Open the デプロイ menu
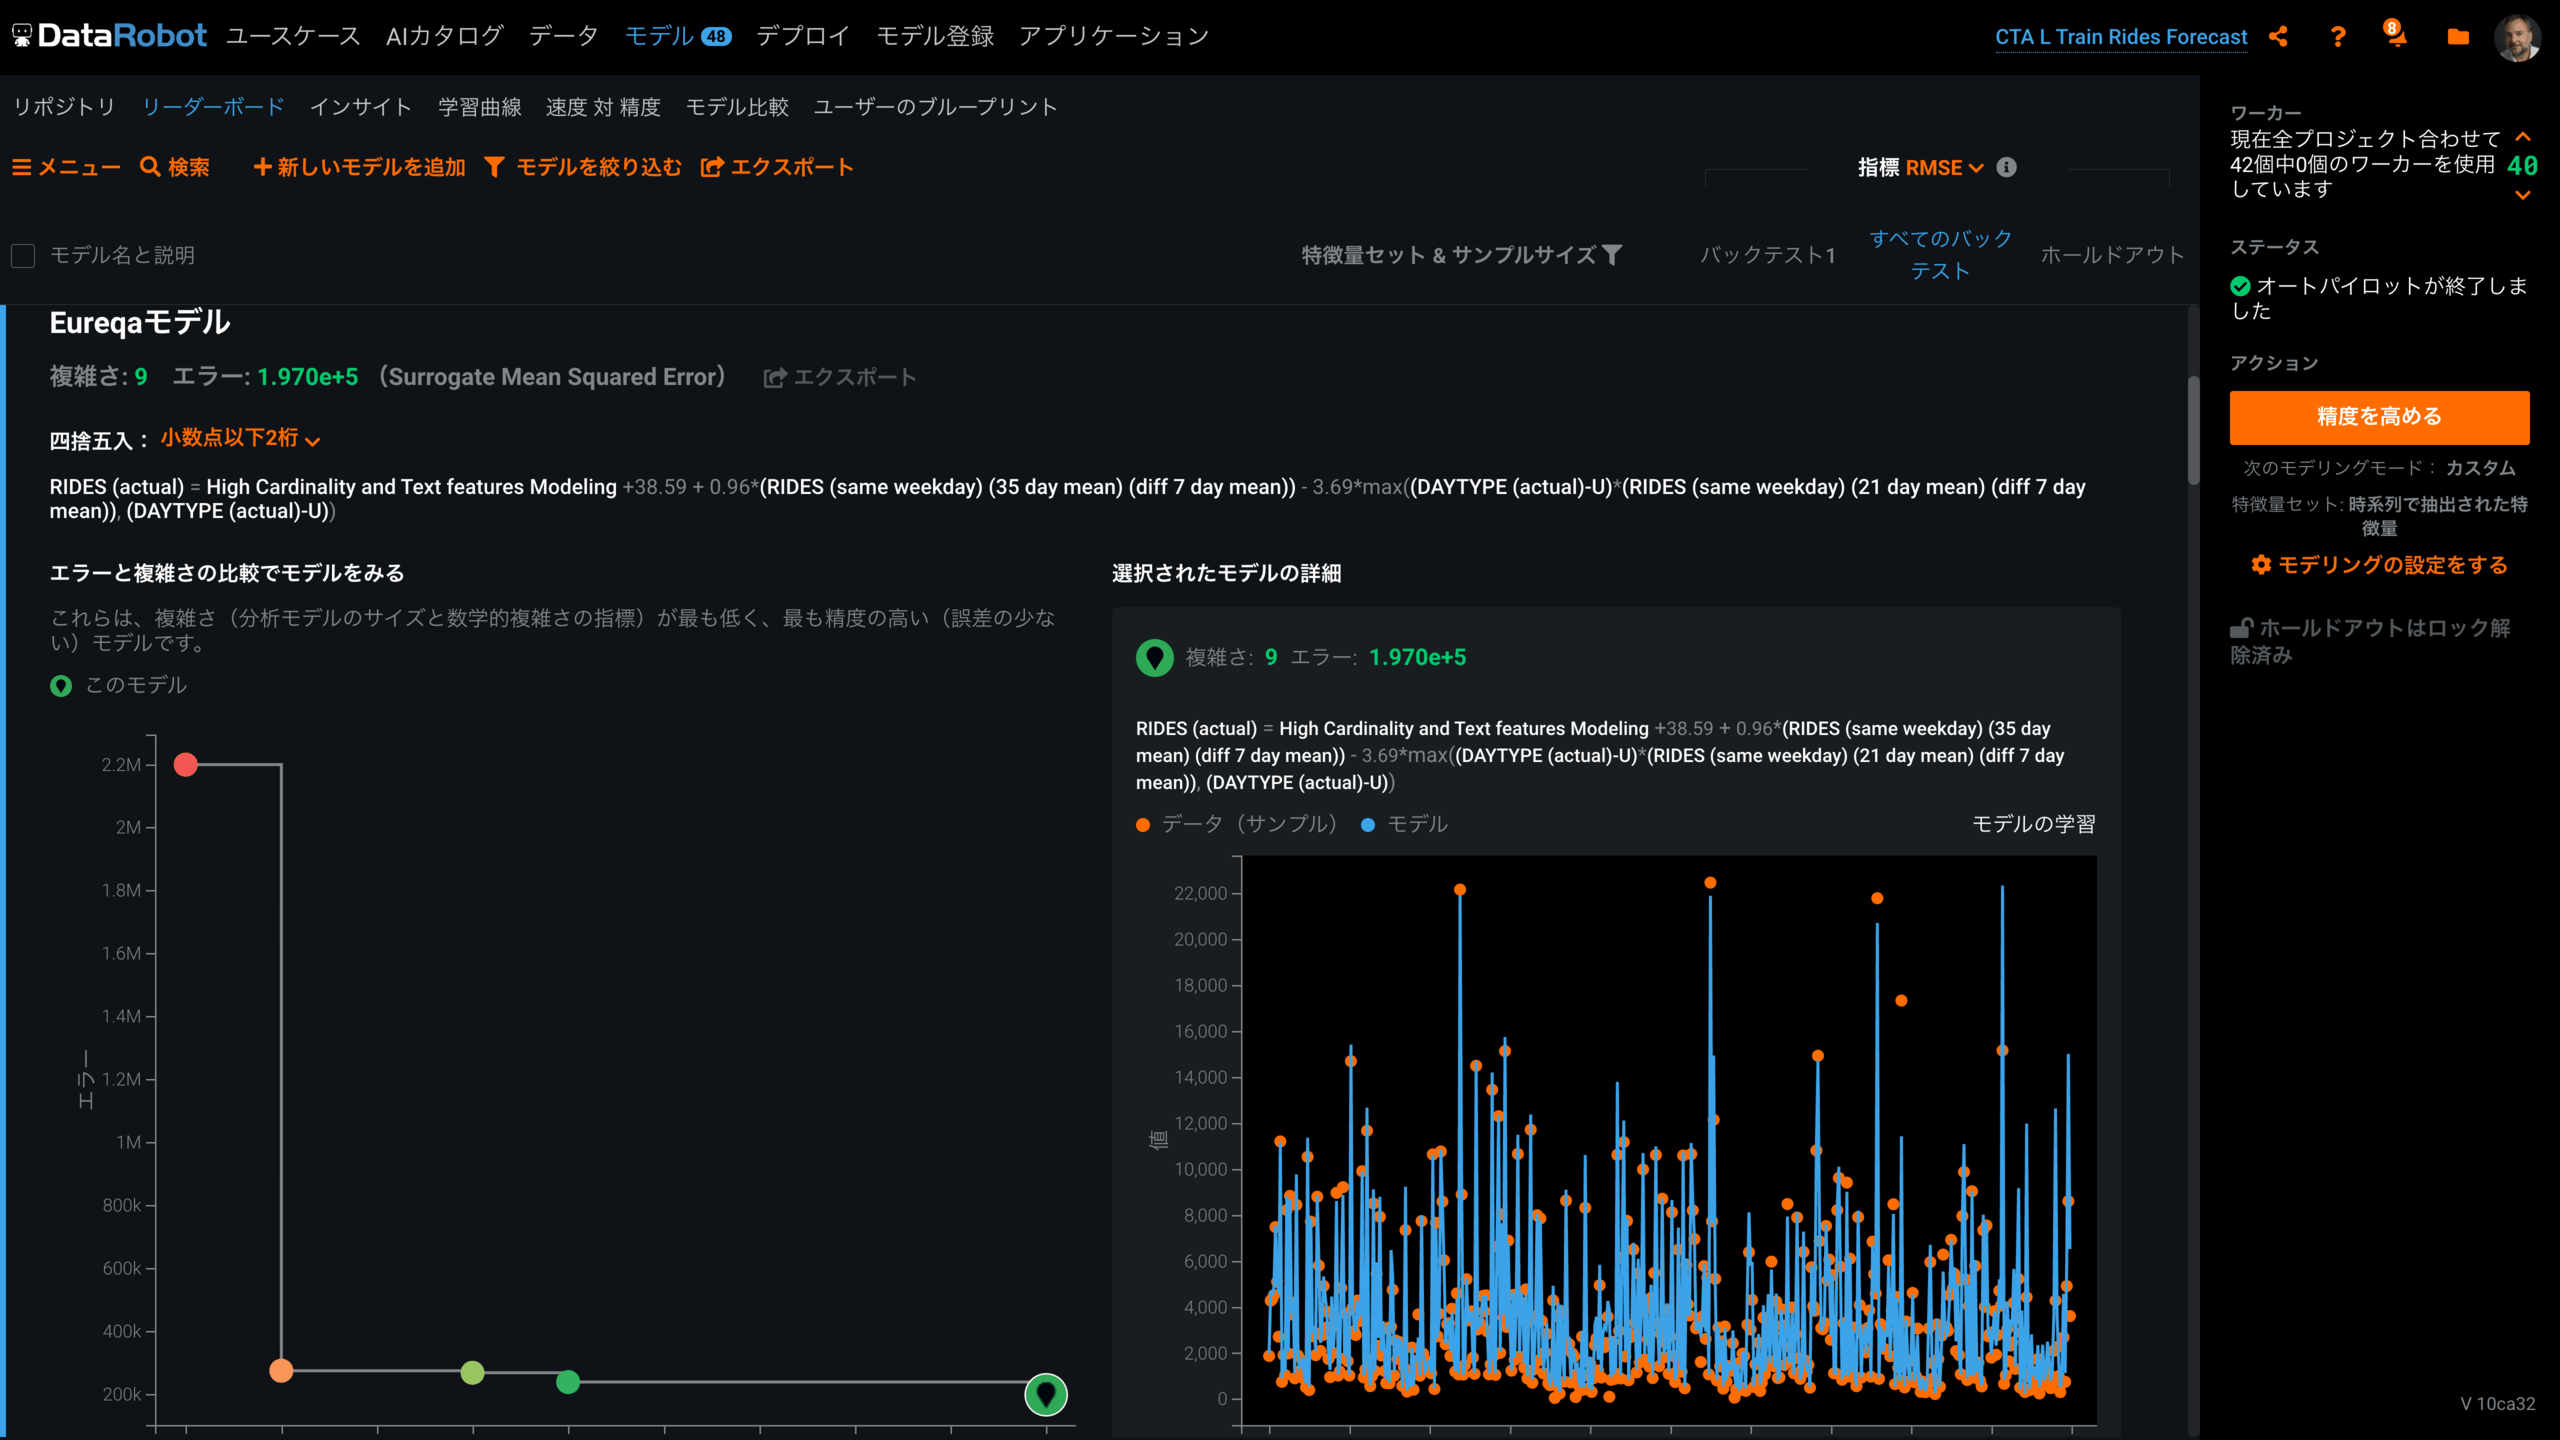The width and height of the screenshot is (2560, 1440). tap(803, 36)
